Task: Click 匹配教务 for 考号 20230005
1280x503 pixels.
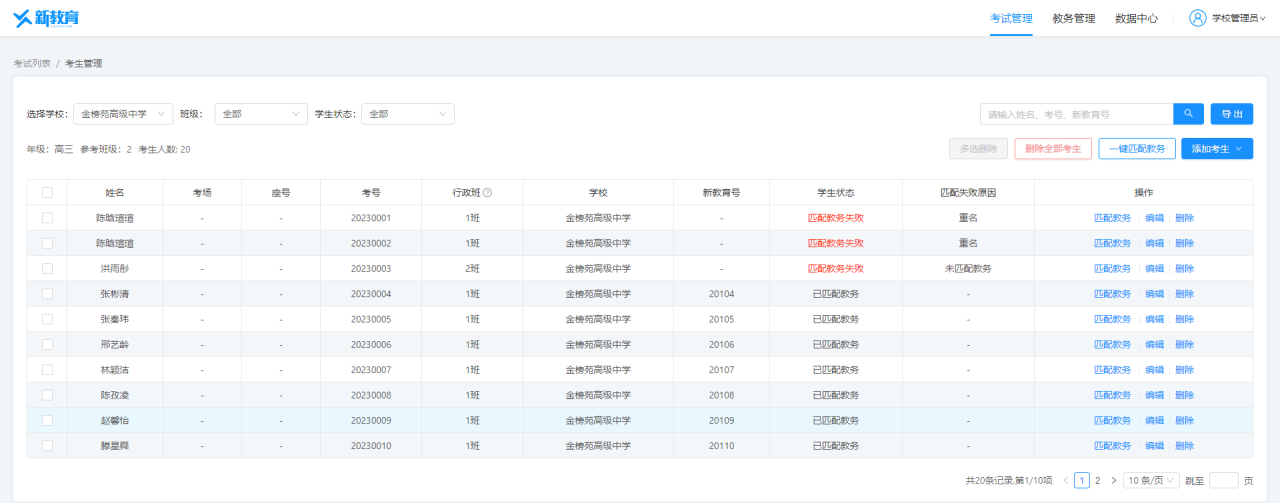Action: pos(1112,319)
